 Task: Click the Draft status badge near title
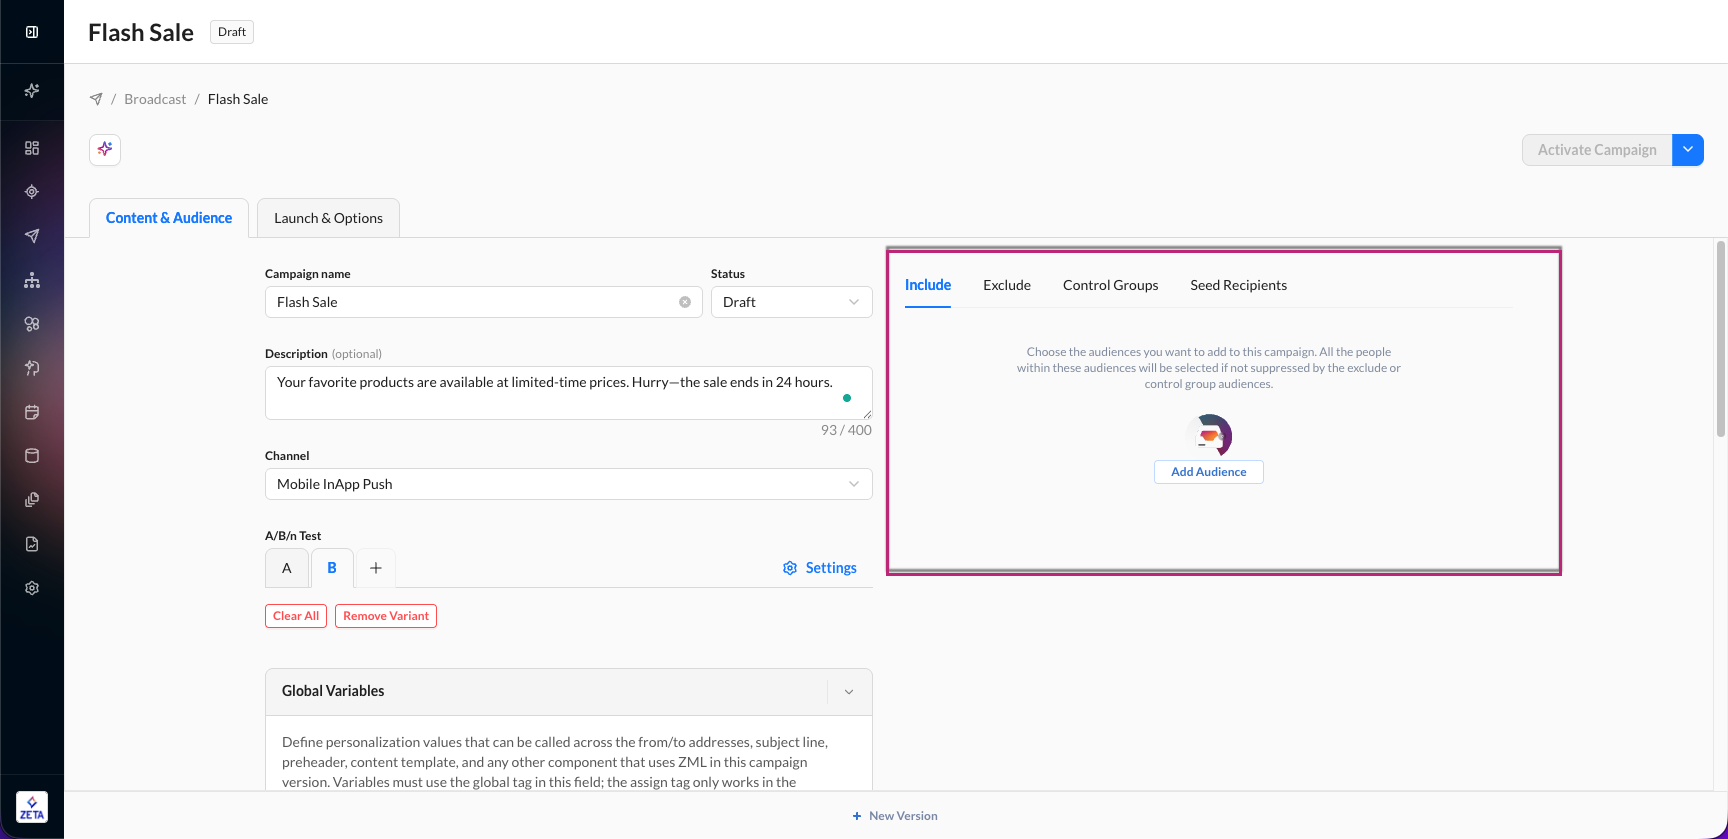click(232, 32)
